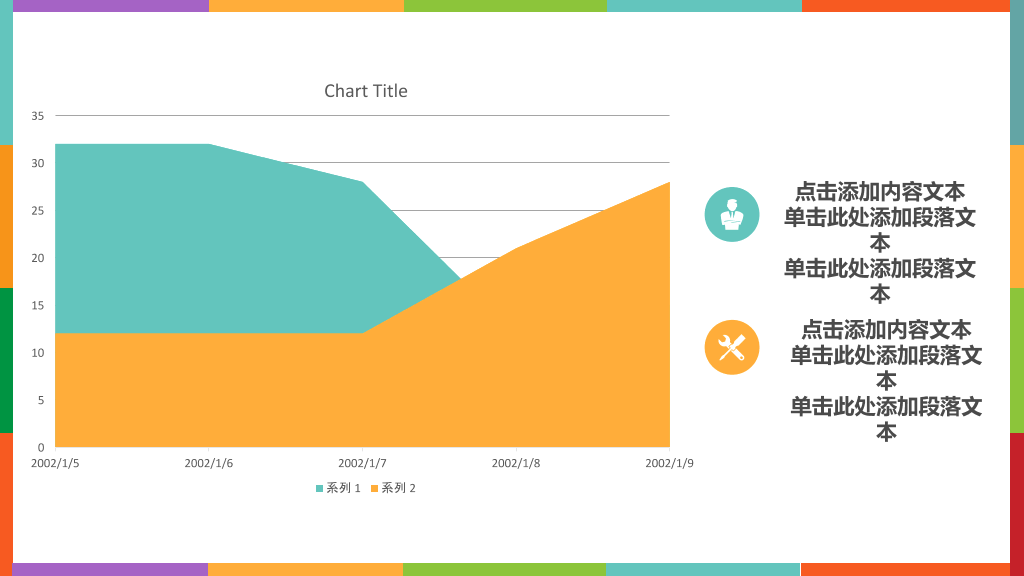Select the 2002/1/5 axis date label
Image resolution: width=1024 pixels, height=576 pixels.
(x=55, y=463)
